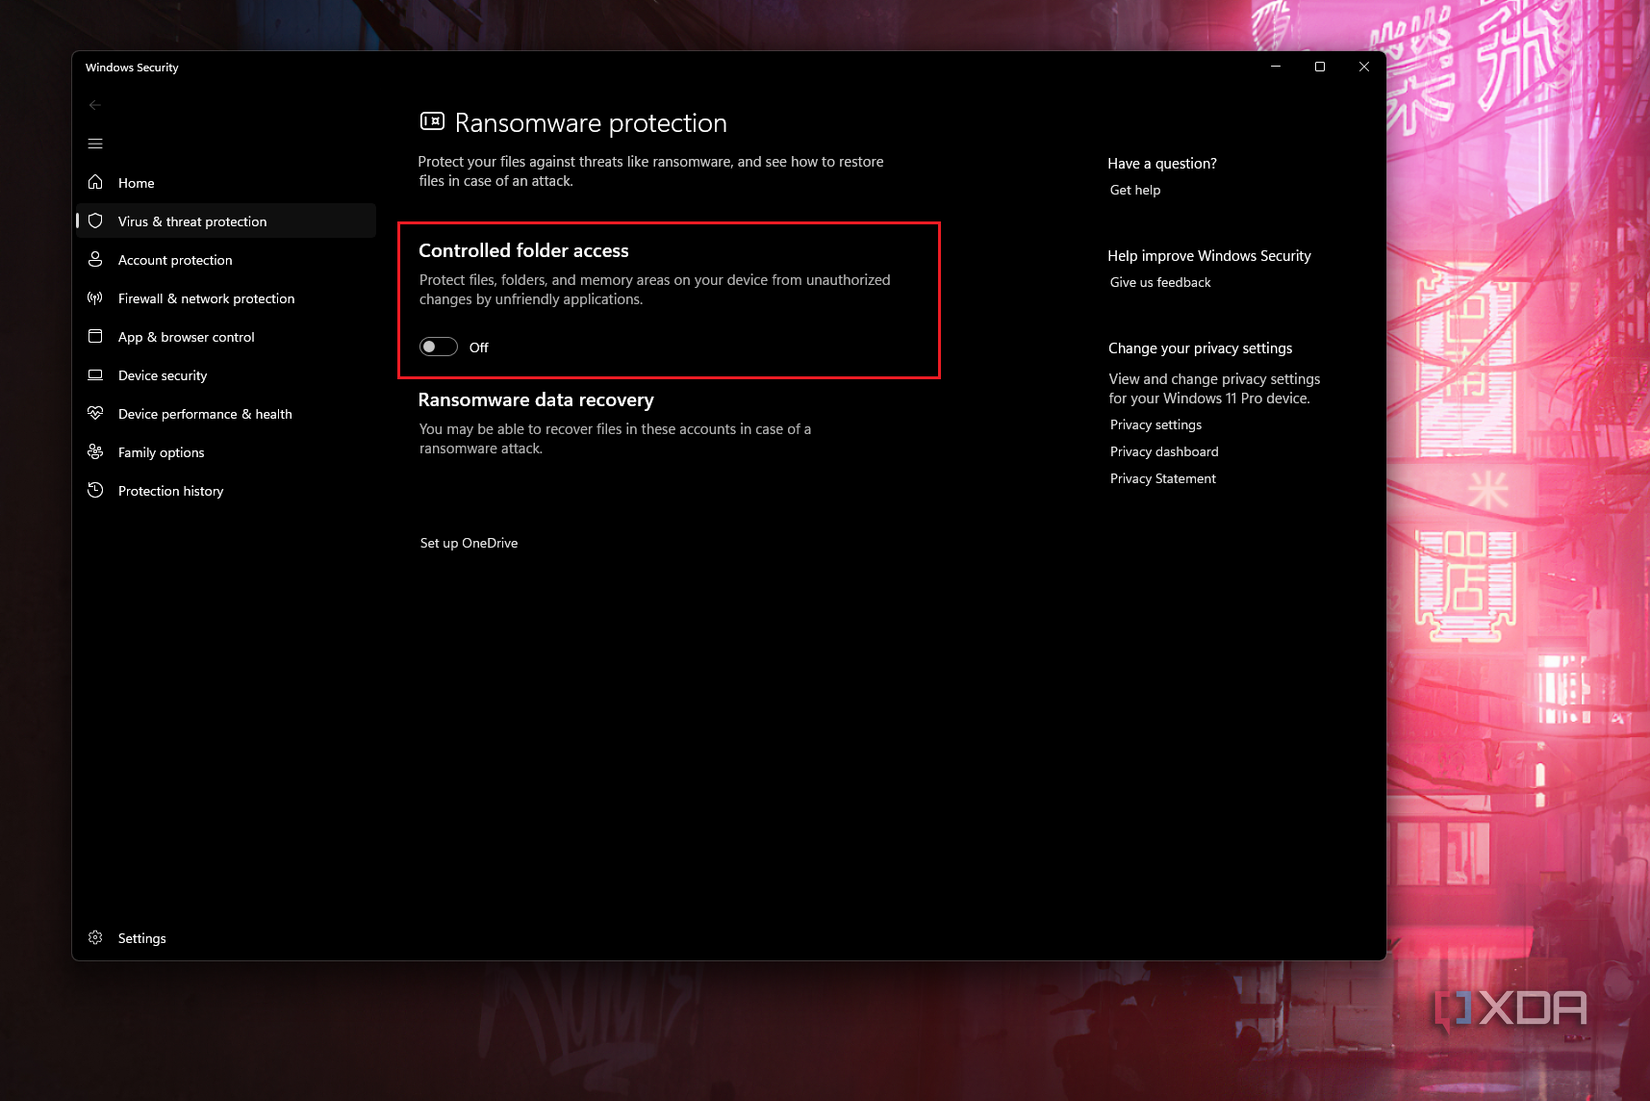
Task: Open Settings at sidebar bottom
Action: pyautogui.click(x=226, y=938)
